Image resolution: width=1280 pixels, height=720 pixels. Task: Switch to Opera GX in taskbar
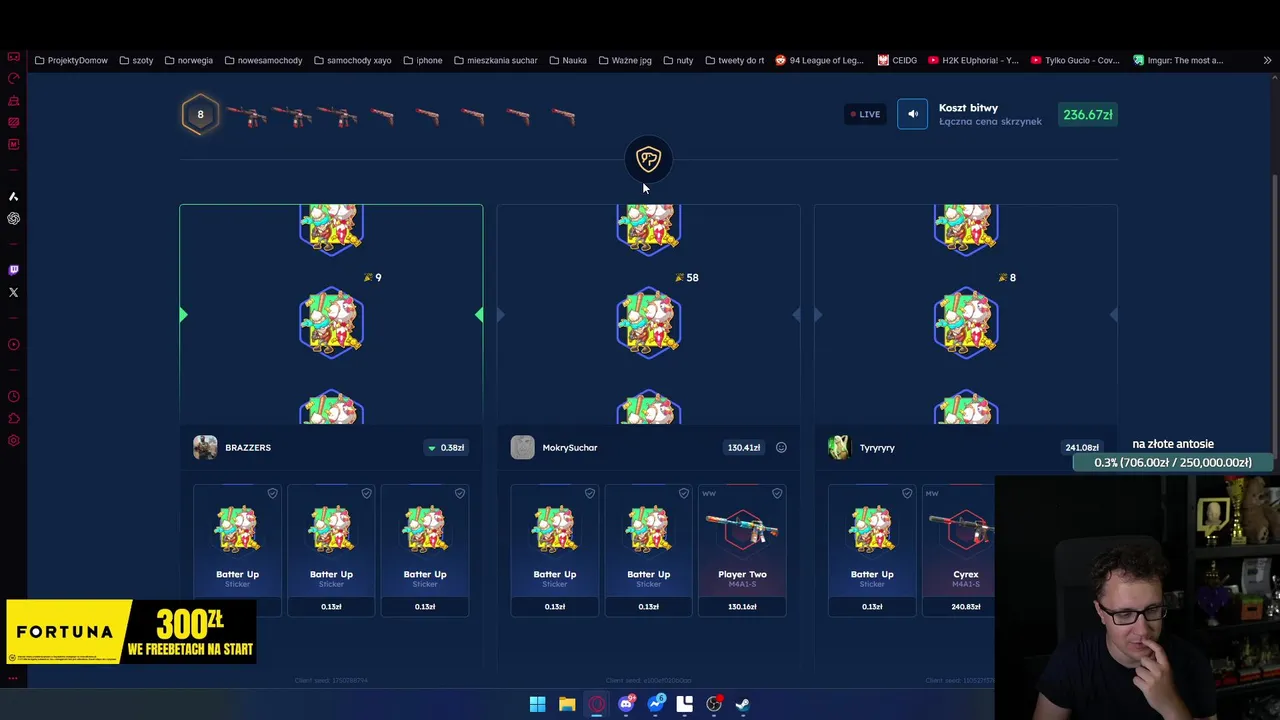click(x=596, y=704)
